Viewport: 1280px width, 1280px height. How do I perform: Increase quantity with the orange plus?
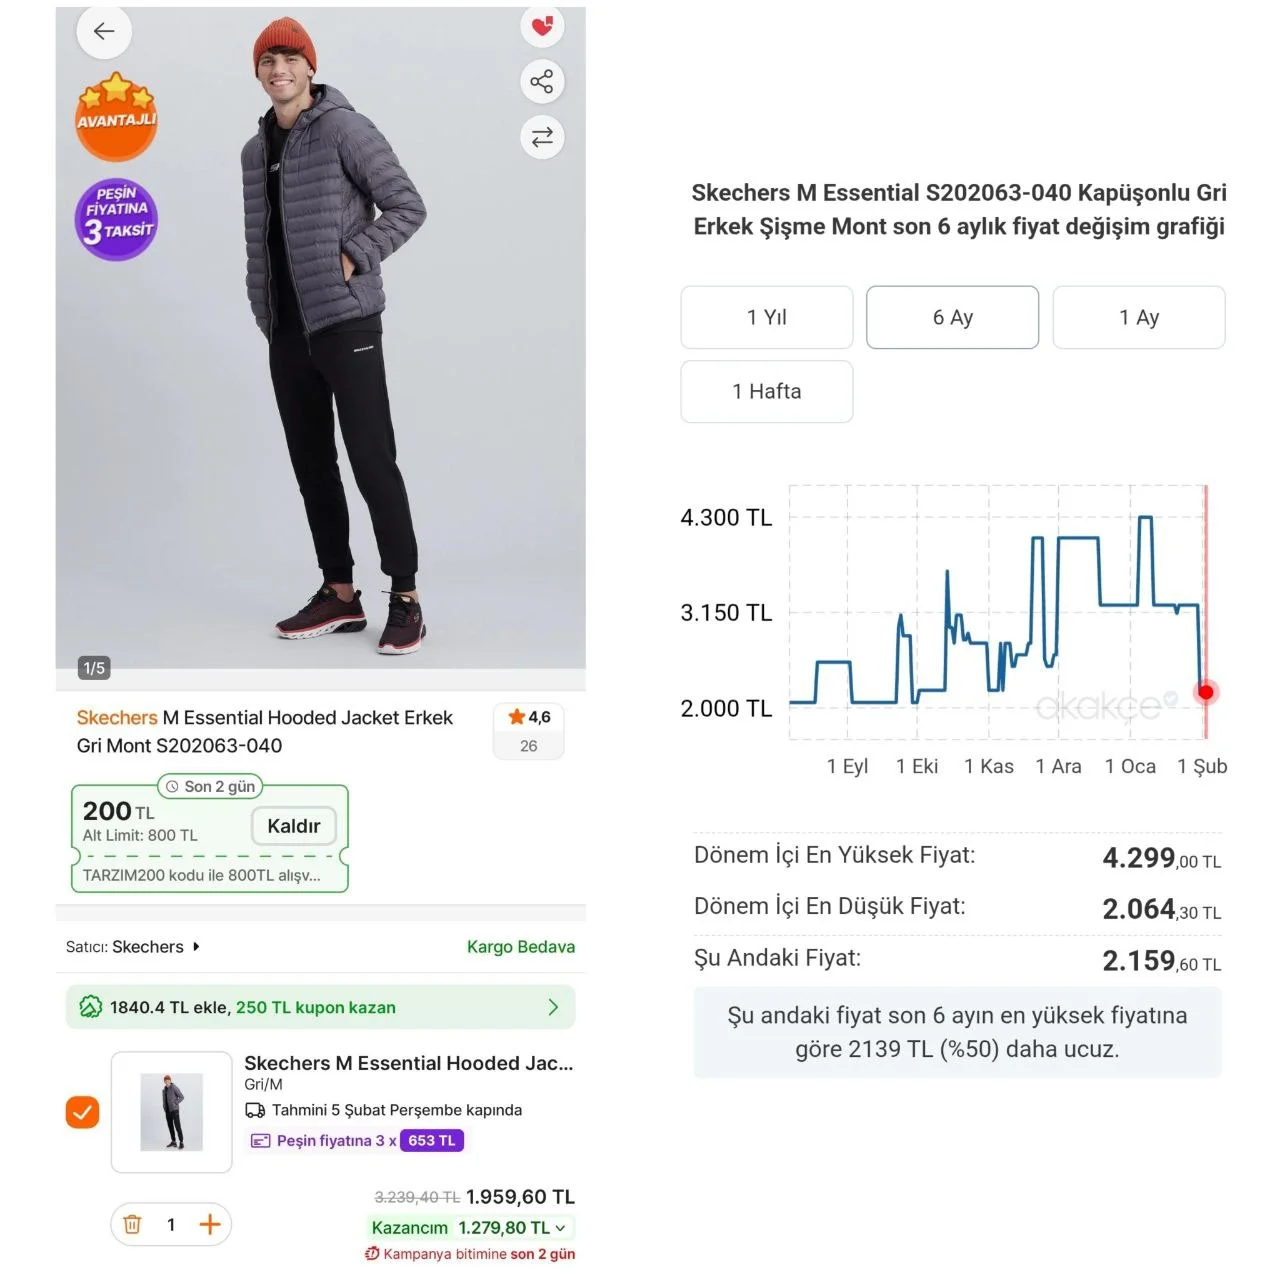point(210,1224)
